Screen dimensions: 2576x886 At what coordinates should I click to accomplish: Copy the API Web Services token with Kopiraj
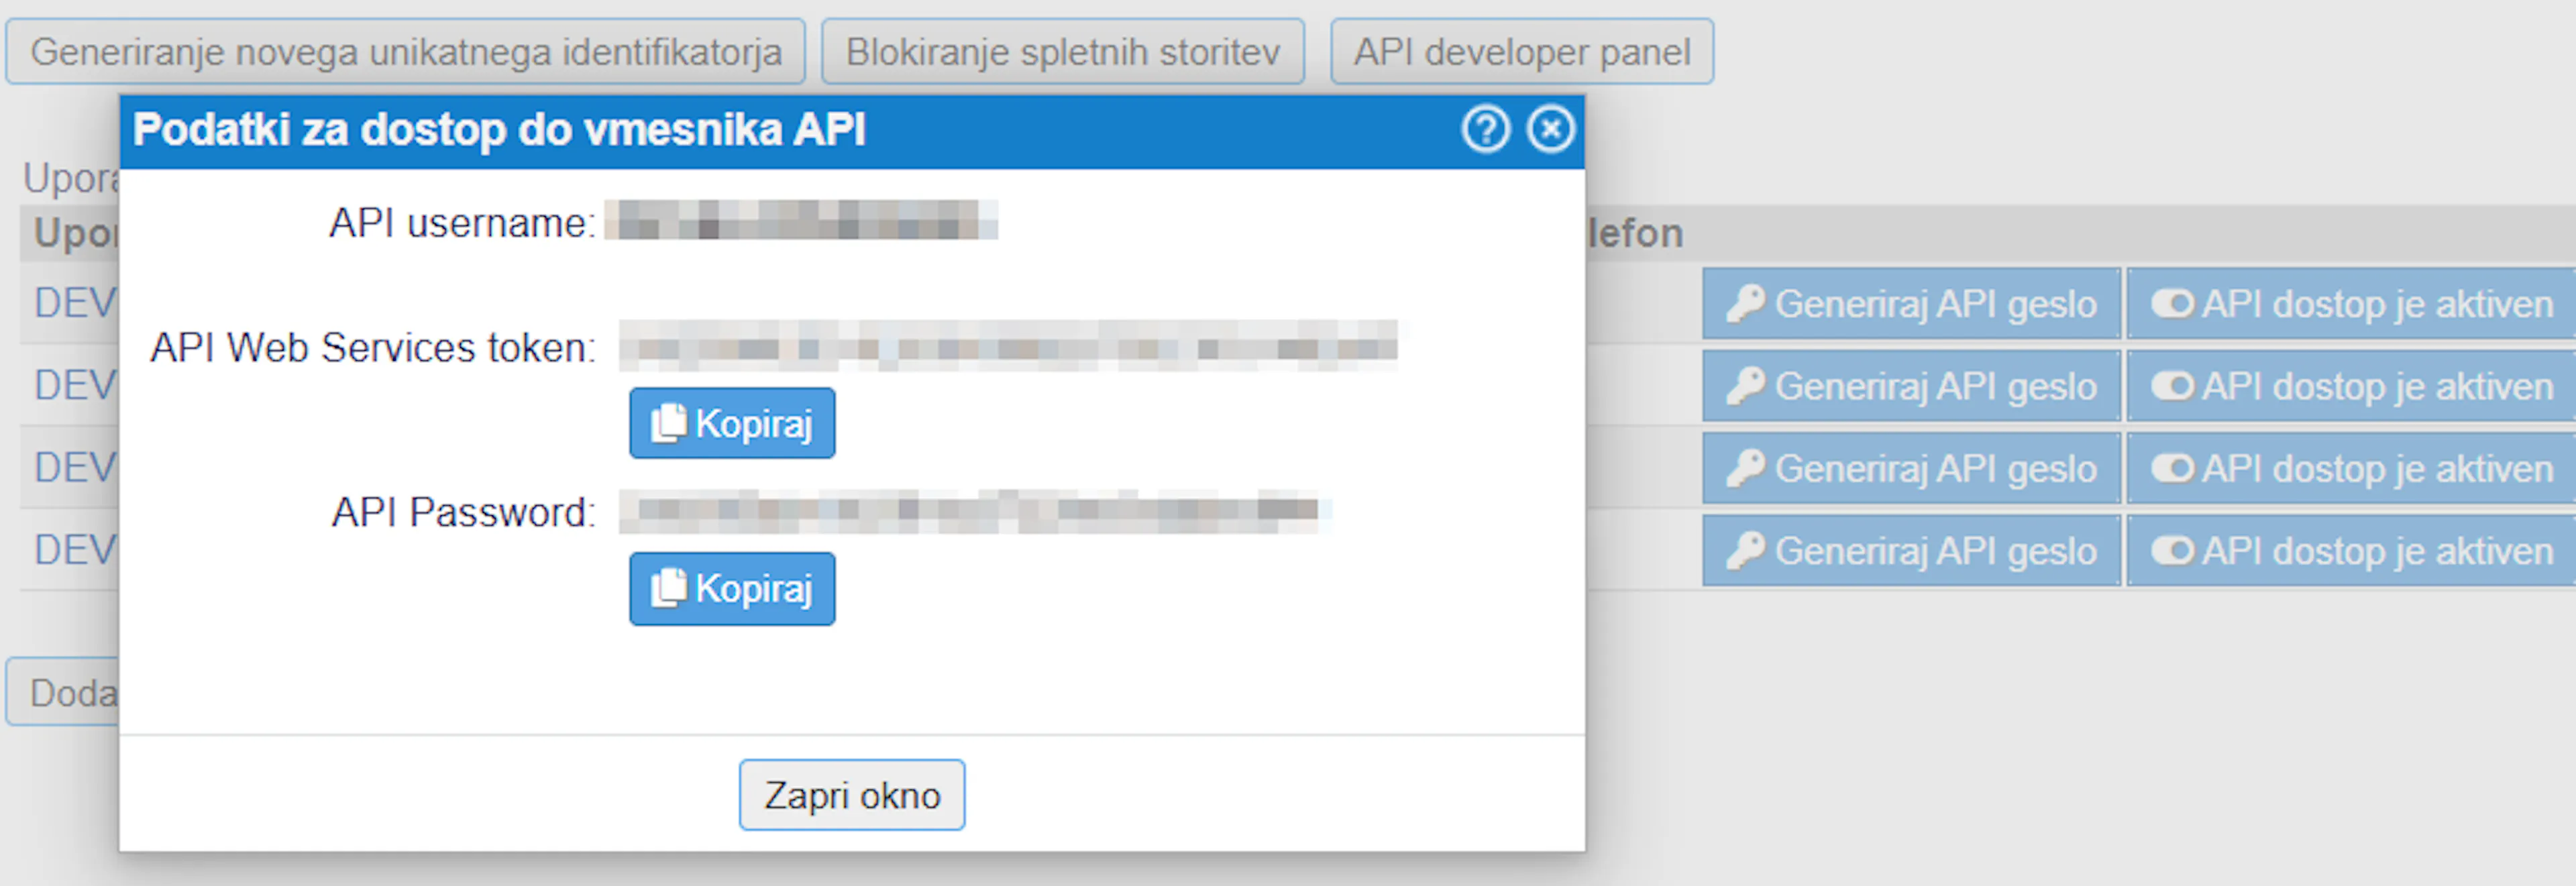click(x=731, y=422)
